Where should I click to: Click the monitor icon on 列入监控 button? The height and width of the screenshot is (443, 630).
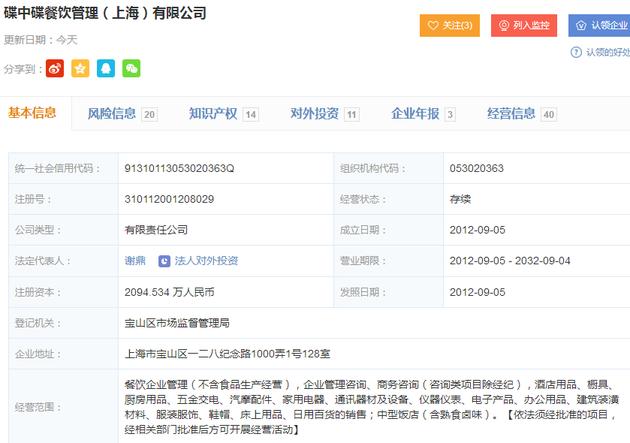tap(503, 25)
